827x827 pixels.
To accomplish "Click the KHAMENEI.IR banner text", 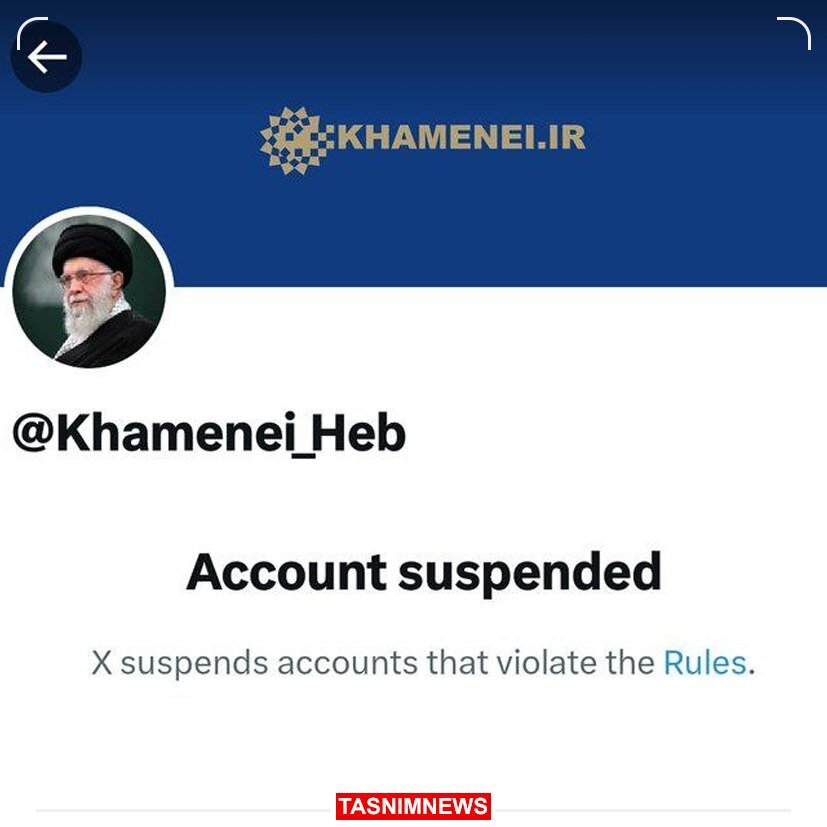I will pos(461,138).
